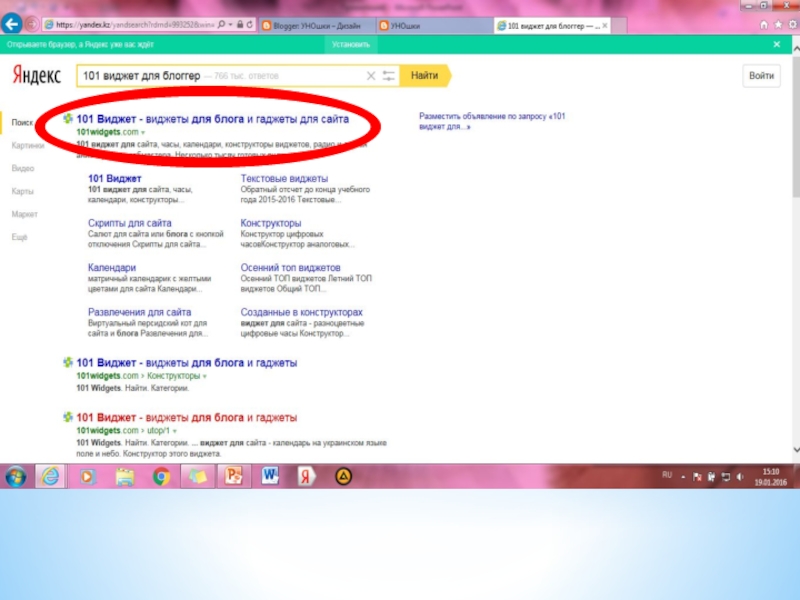Expand arrow beside 101widgets.com utop/1 URL
This screenshot has height=600, width=800.
click(x=175, y=431)
